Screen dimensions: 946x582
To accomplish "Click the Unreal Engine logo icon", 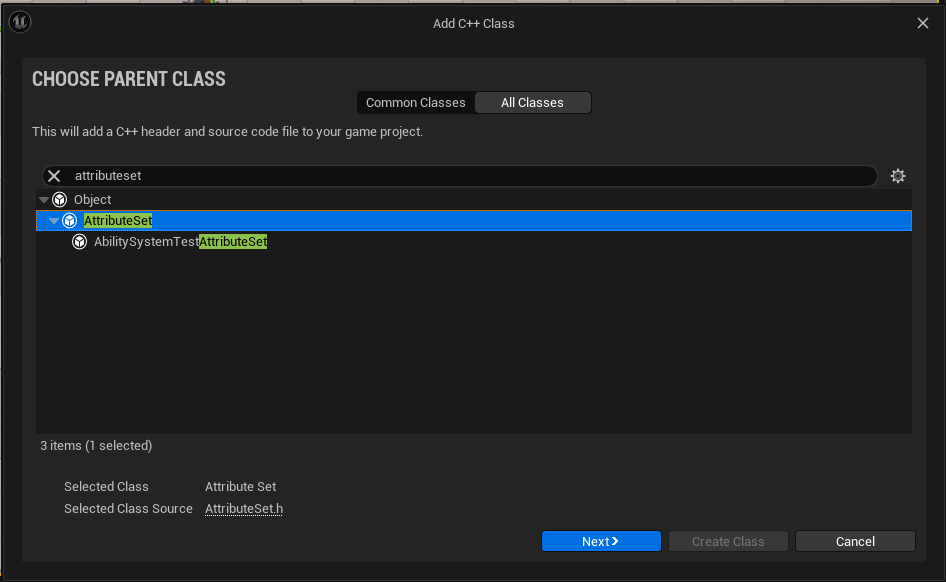I will (x=20, y=22).
